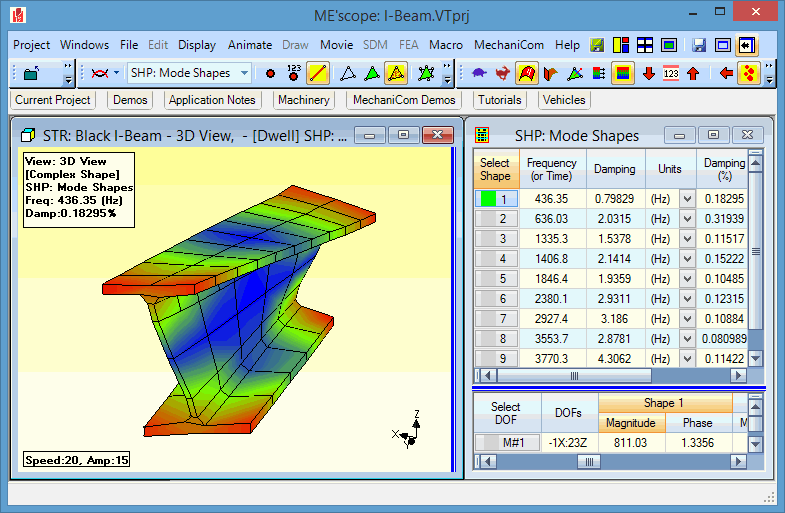Toggle the highlighted red deformation shape icon
The height and width of the screenshot is (513, 785).
pyautogui.click(x=527, y=74)
